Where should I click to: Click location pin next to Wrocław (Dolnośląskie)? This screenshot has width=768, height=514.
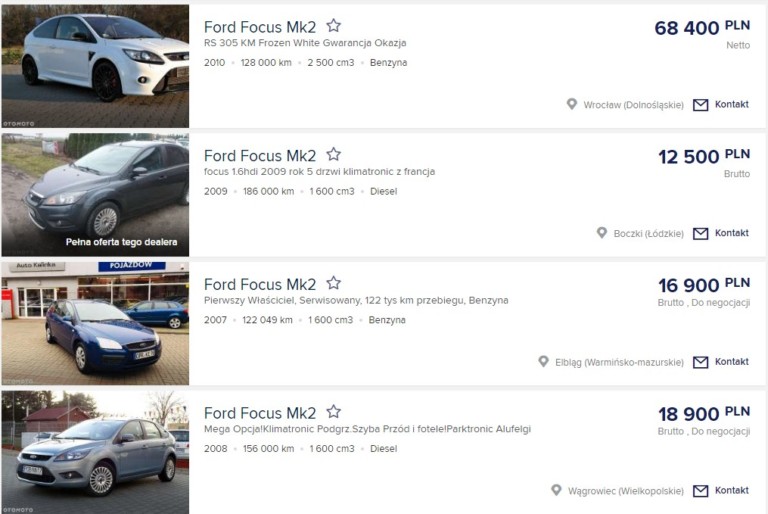pos(572,104)
